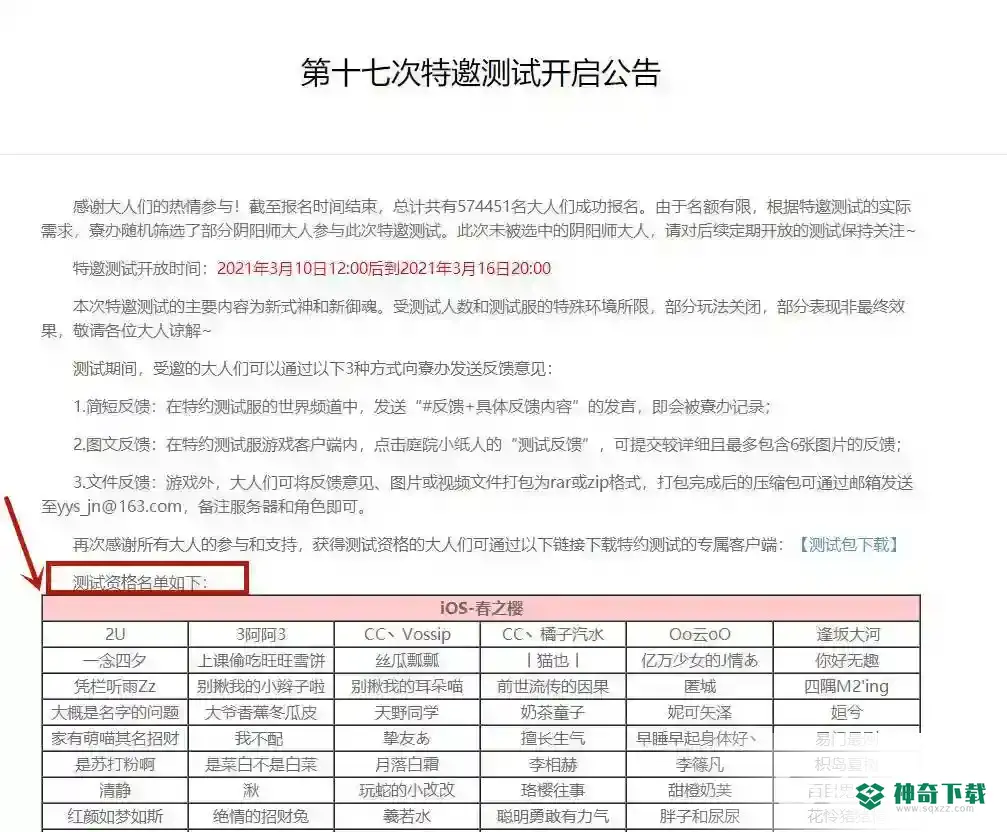Click table cell 李筱凡
Screen dimensions: 1007x832
tap(699, 765)
